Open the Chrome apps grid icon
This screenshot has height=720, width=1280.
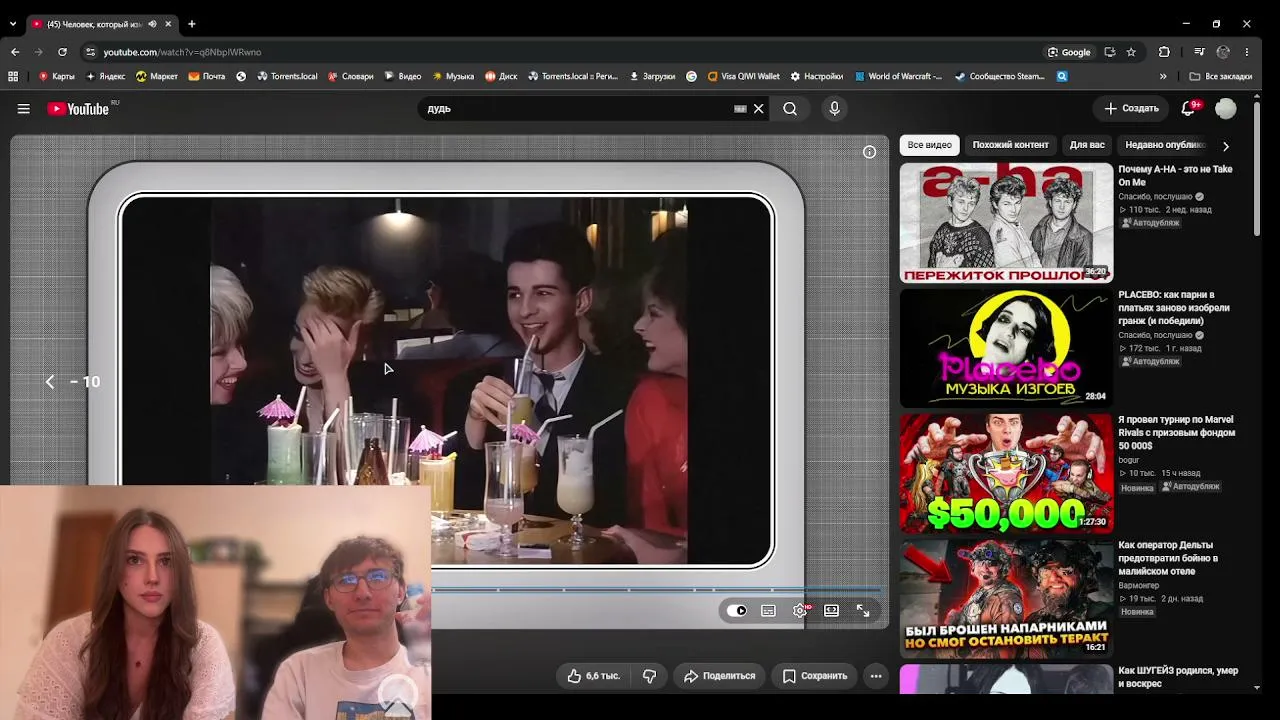pyautogui.click(x=13, y=76)
